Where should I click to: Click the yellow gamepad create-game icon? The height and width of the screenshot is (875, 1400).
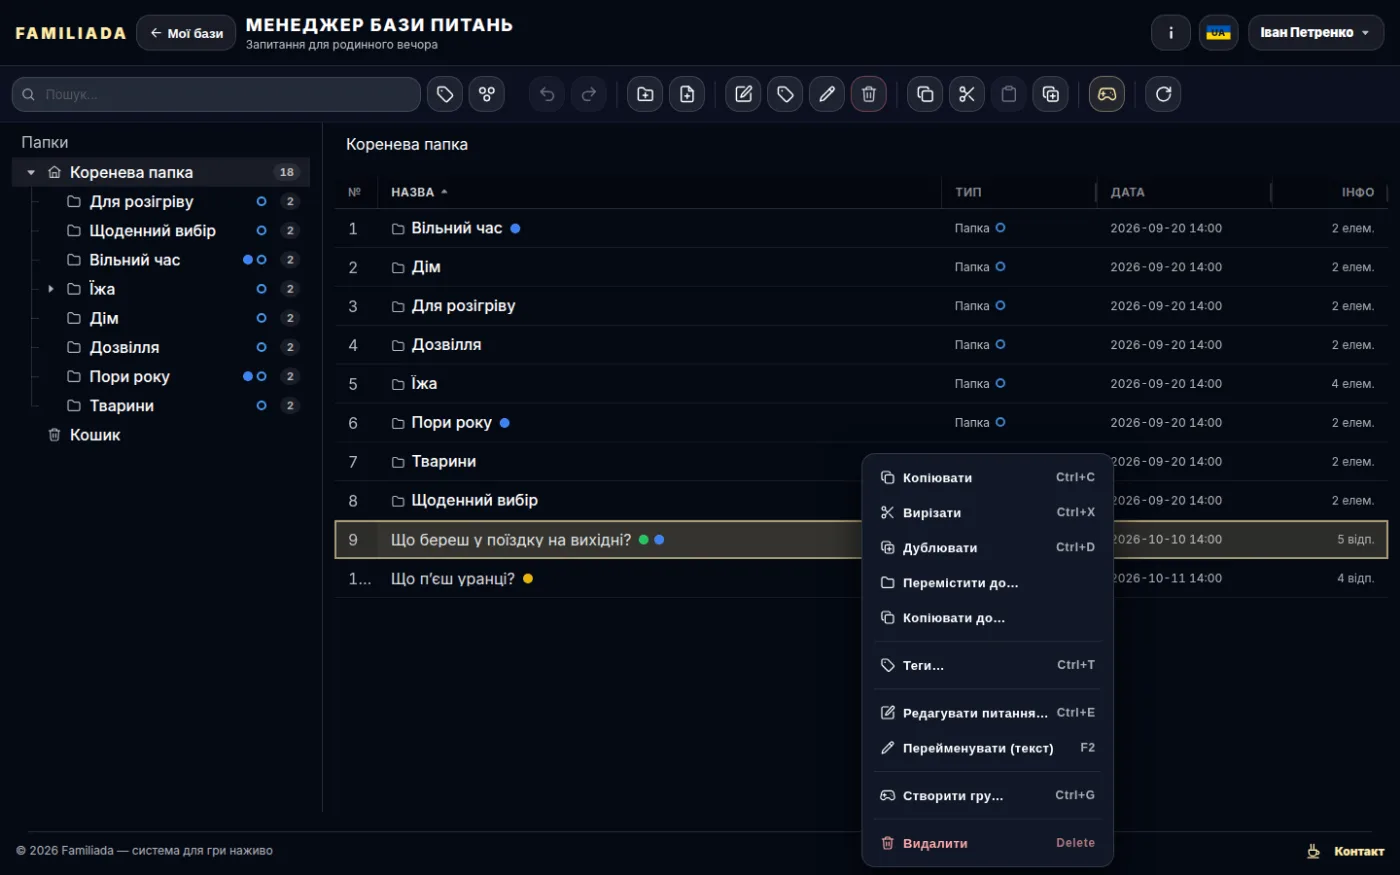1107,94
